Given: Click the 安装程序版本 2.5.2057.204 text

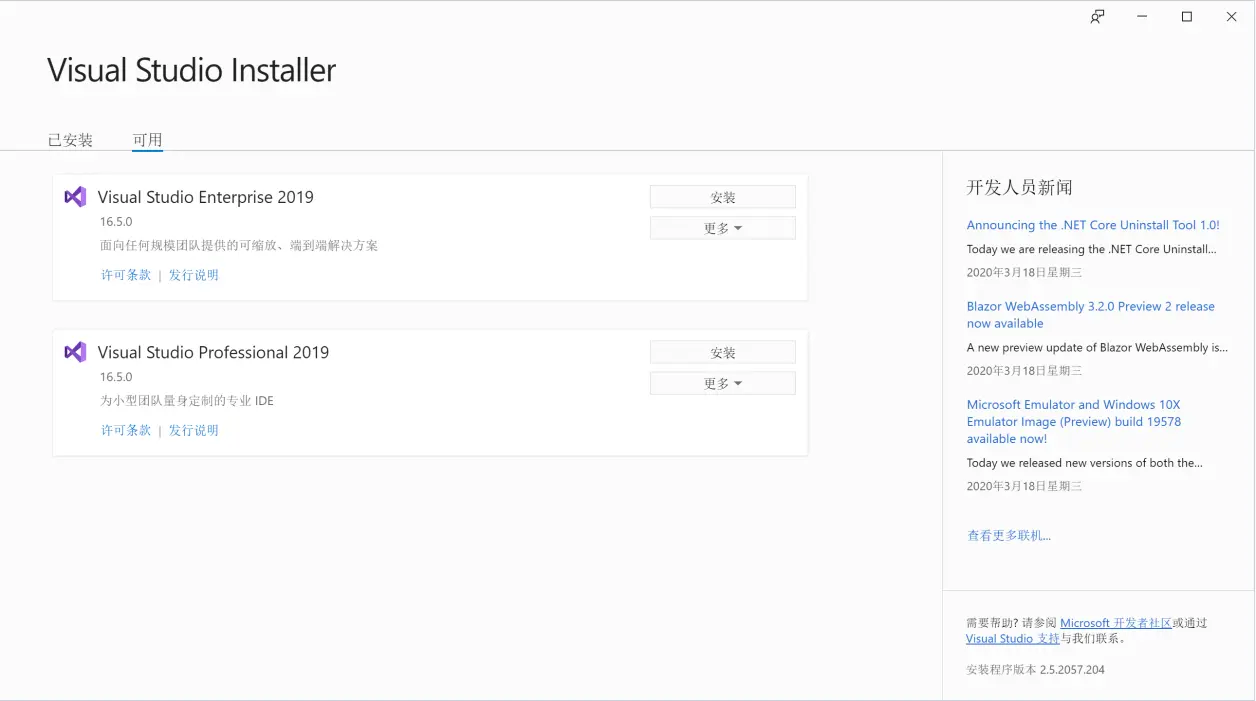Looking at the screenshot, I should pyautogui.click(x=1035, y=669).
